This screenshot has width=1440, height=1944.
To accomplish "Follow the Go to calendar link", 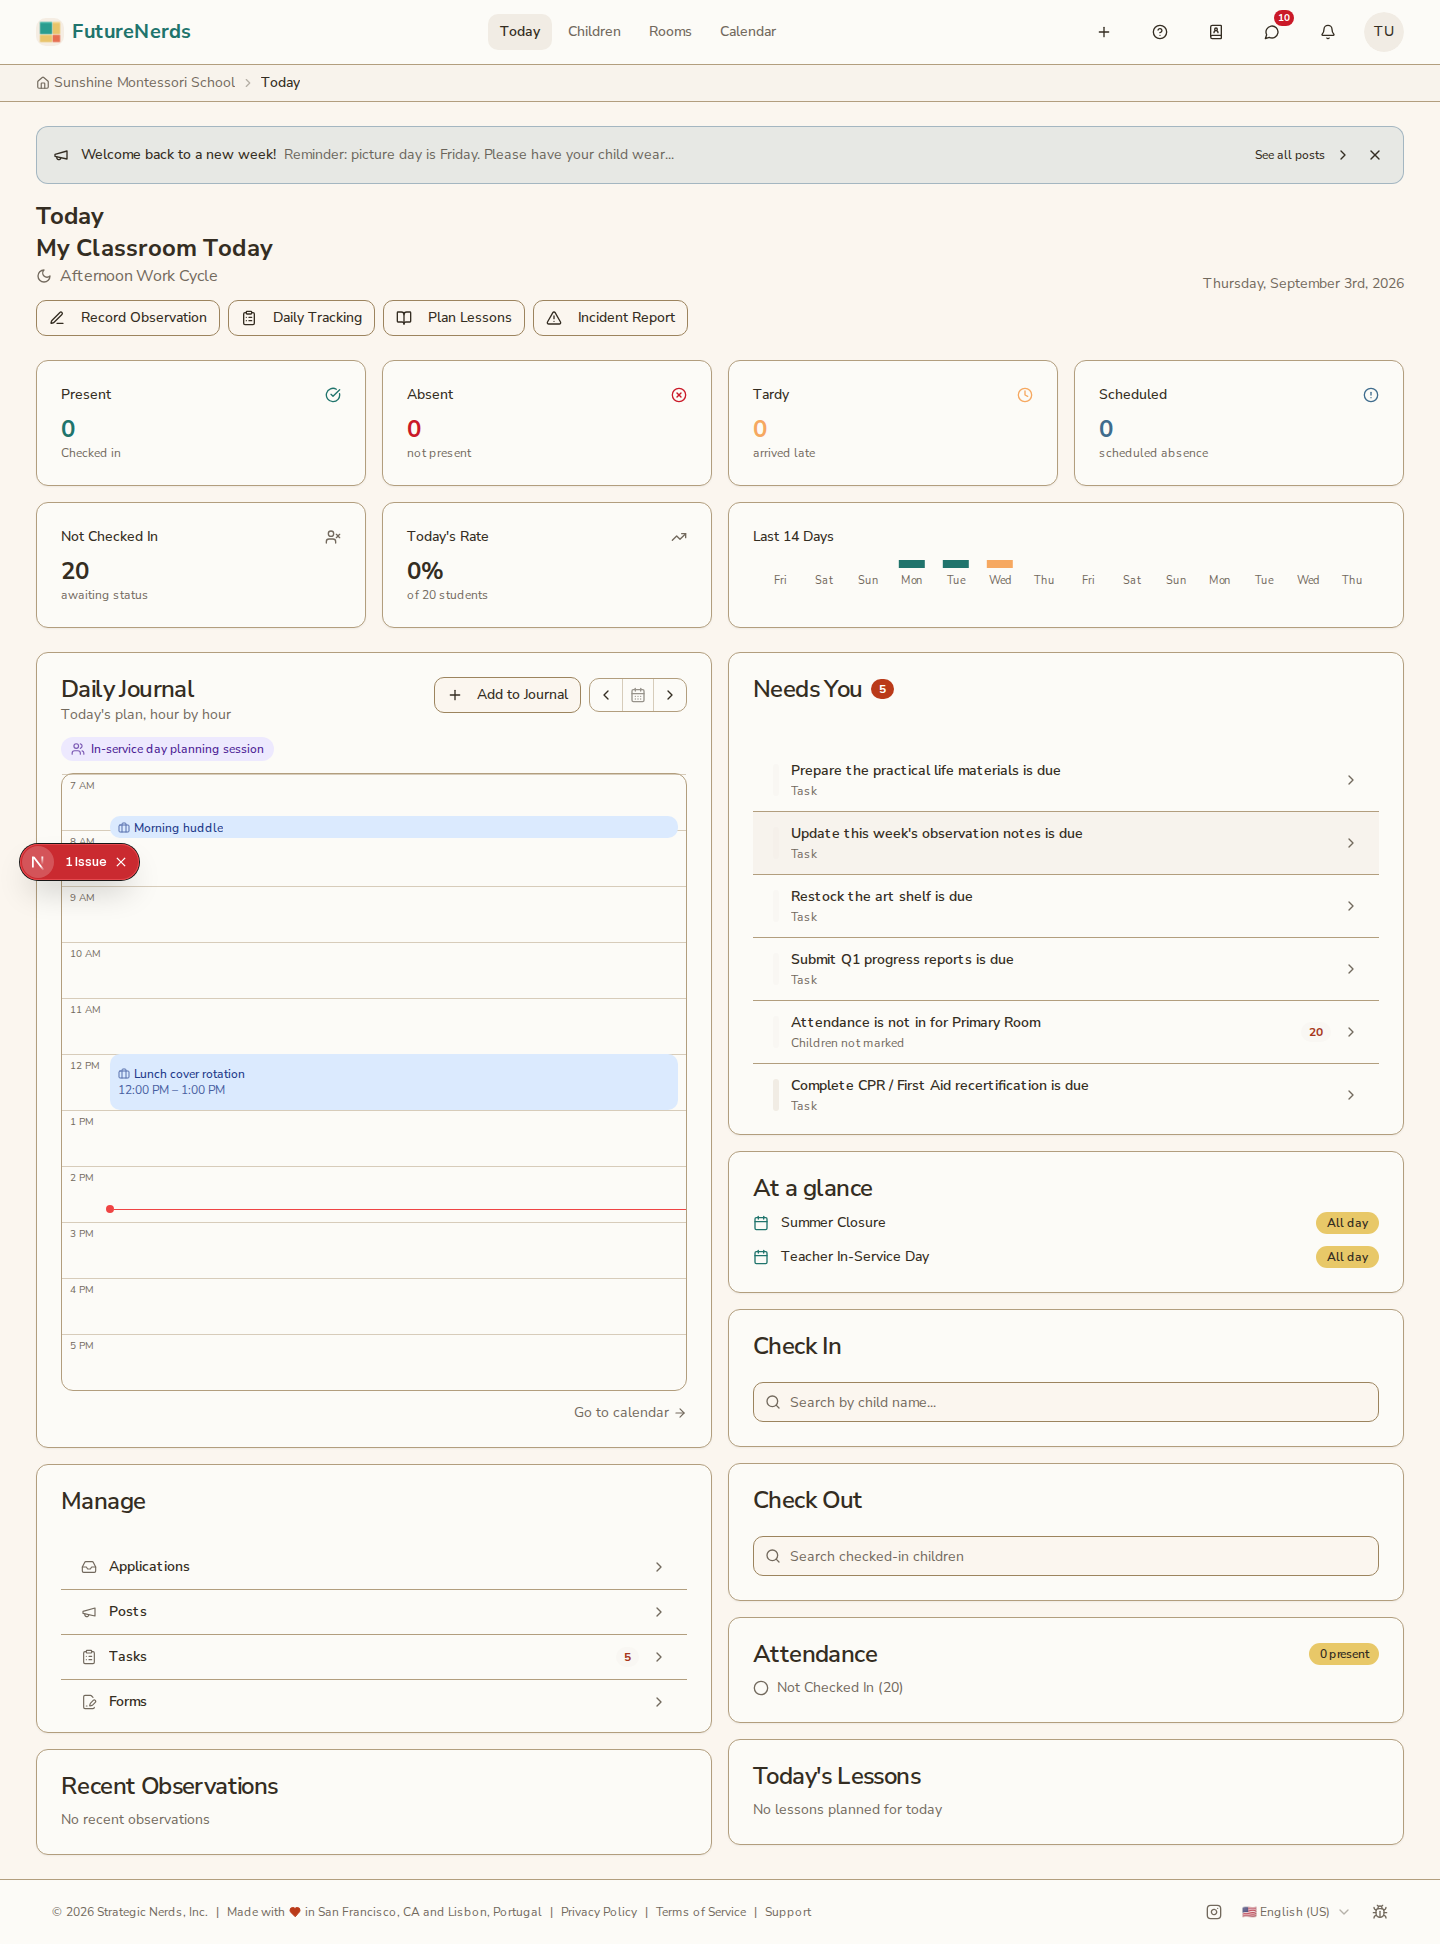I will (629, 1413).
